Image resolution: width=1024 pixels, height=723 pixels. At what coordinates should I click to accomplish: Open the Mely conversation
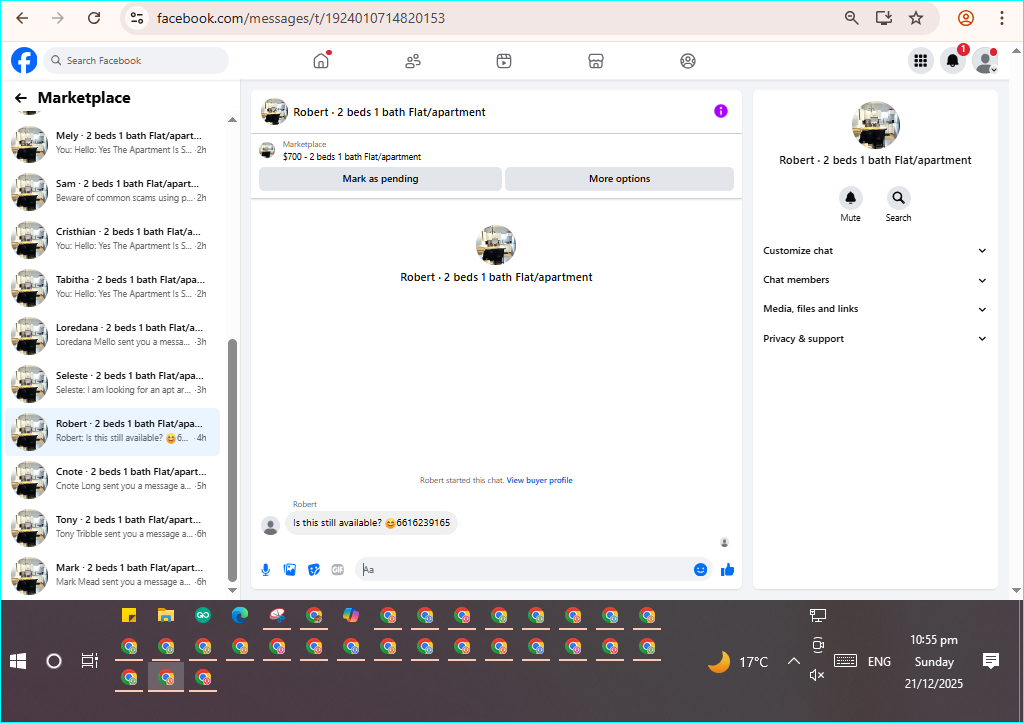[x=112, y=144]
